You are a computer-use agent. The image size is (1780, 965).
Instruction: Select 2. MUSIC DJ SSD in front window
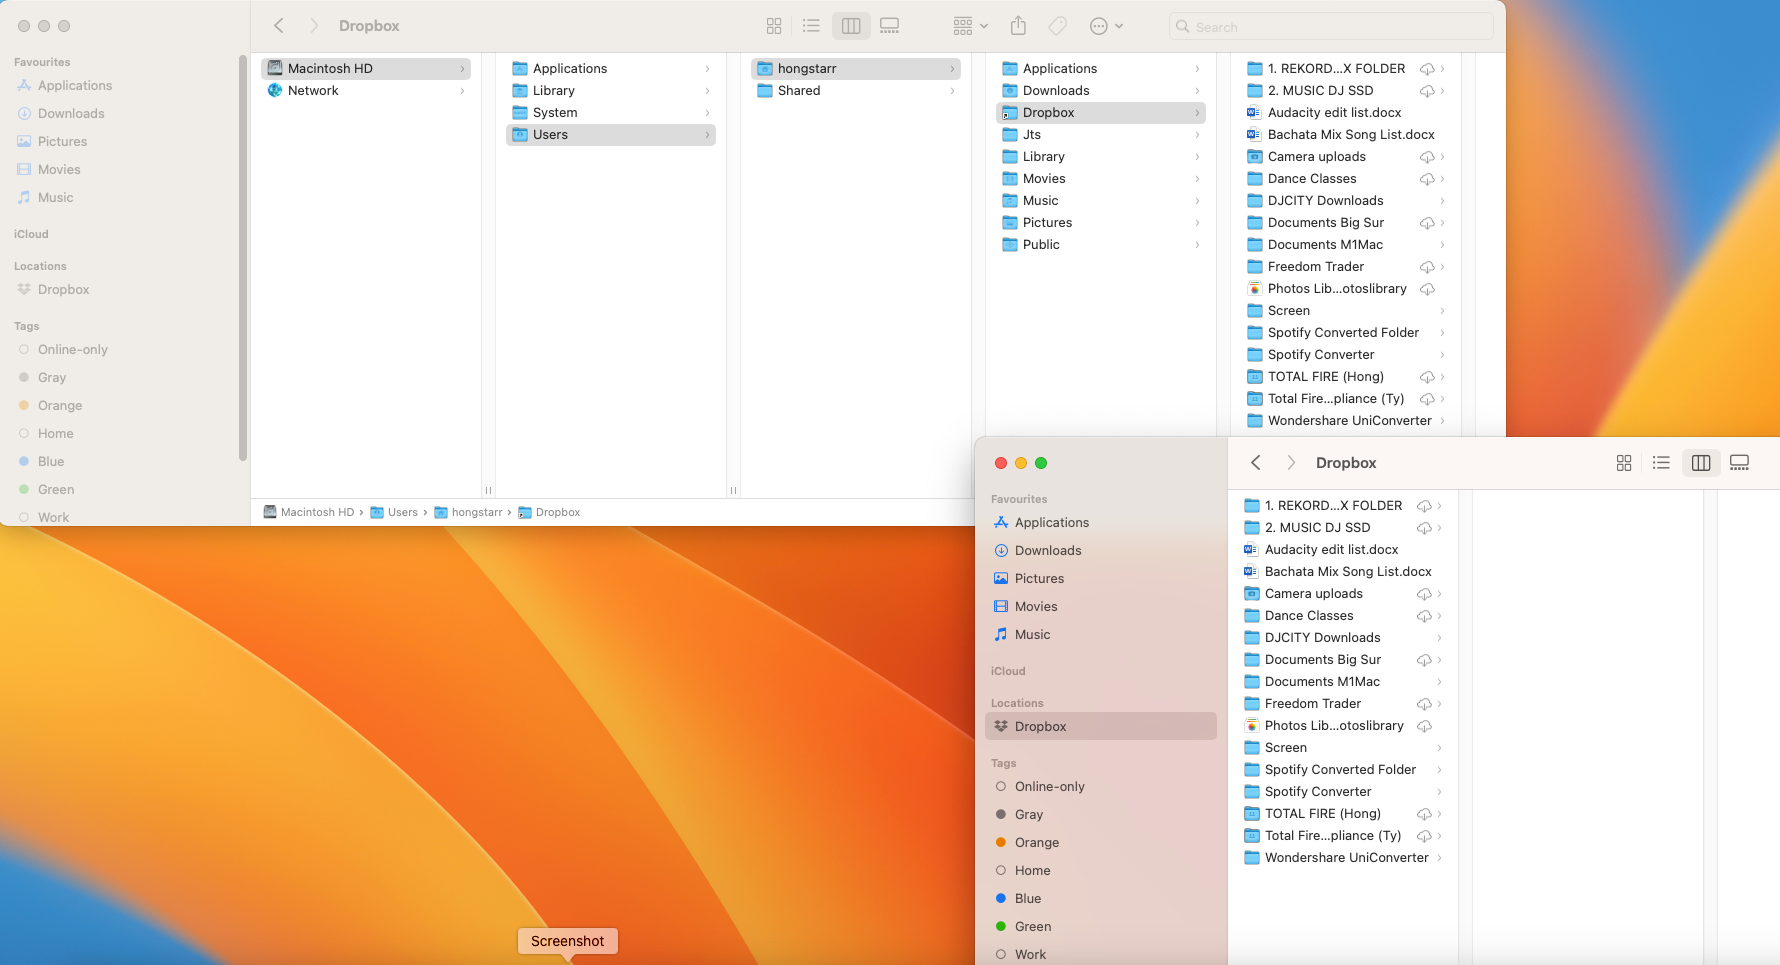click(1343, 528)
